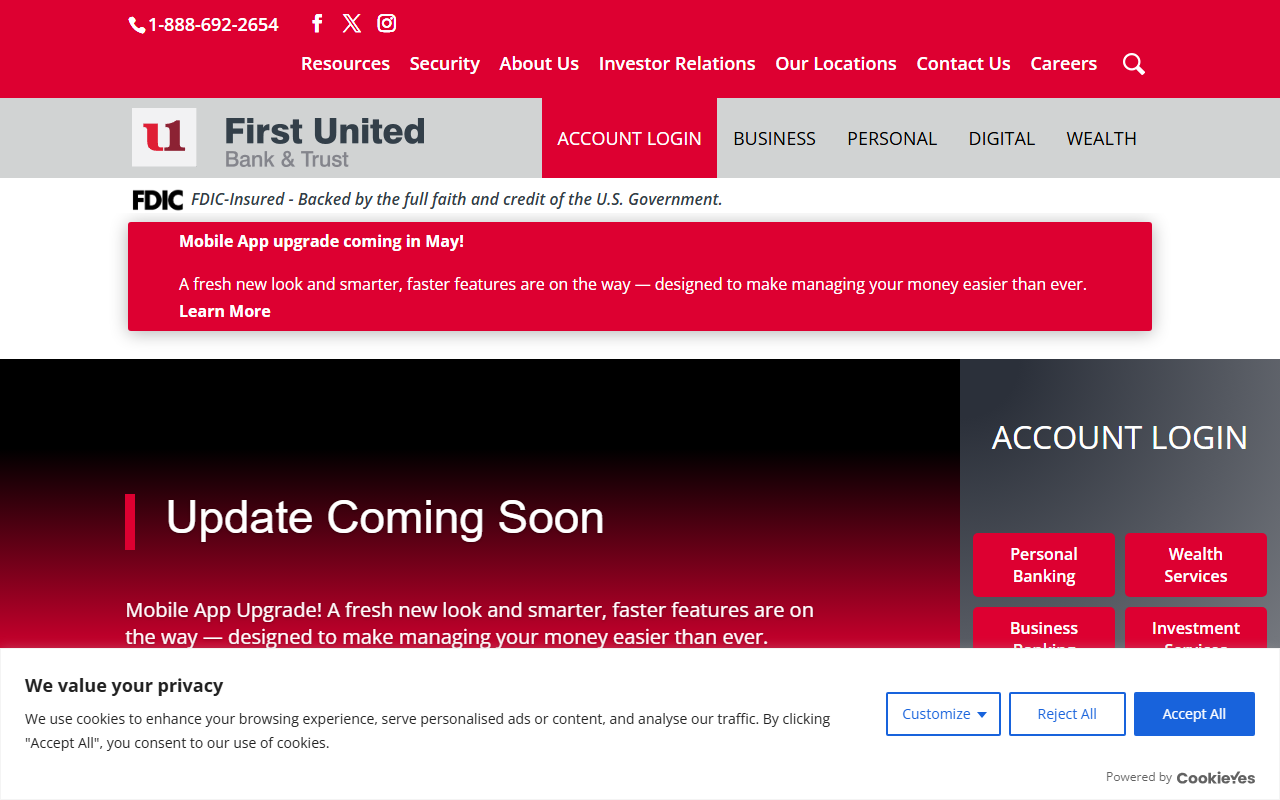Expand the Customize cookie dropdown

click(943, 714)
